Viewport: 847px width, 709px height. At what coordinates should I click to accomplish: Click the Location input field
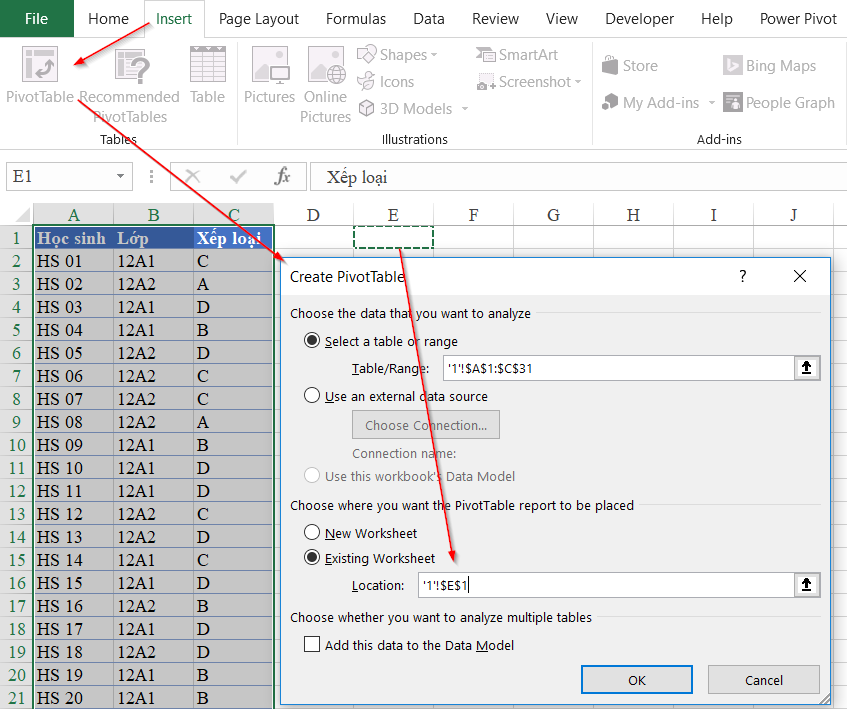coord(606,585)
